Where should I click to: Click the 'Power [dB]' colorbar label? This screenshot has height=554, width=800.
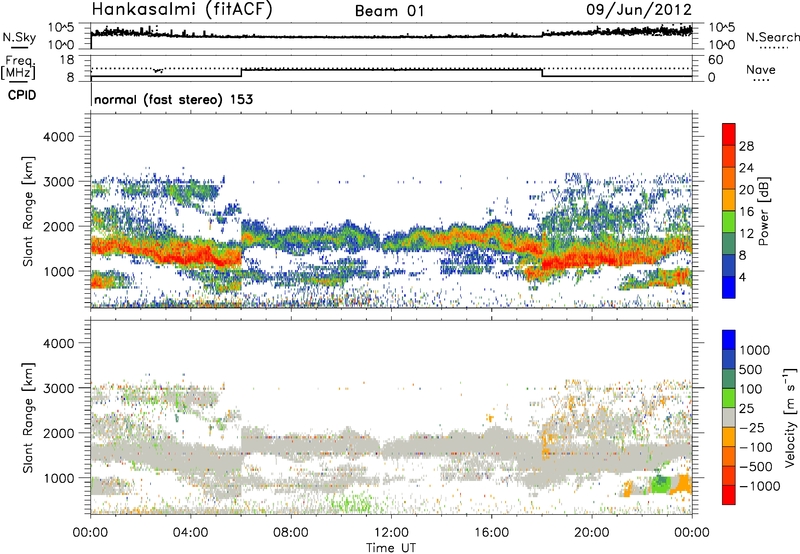(763, 211)
